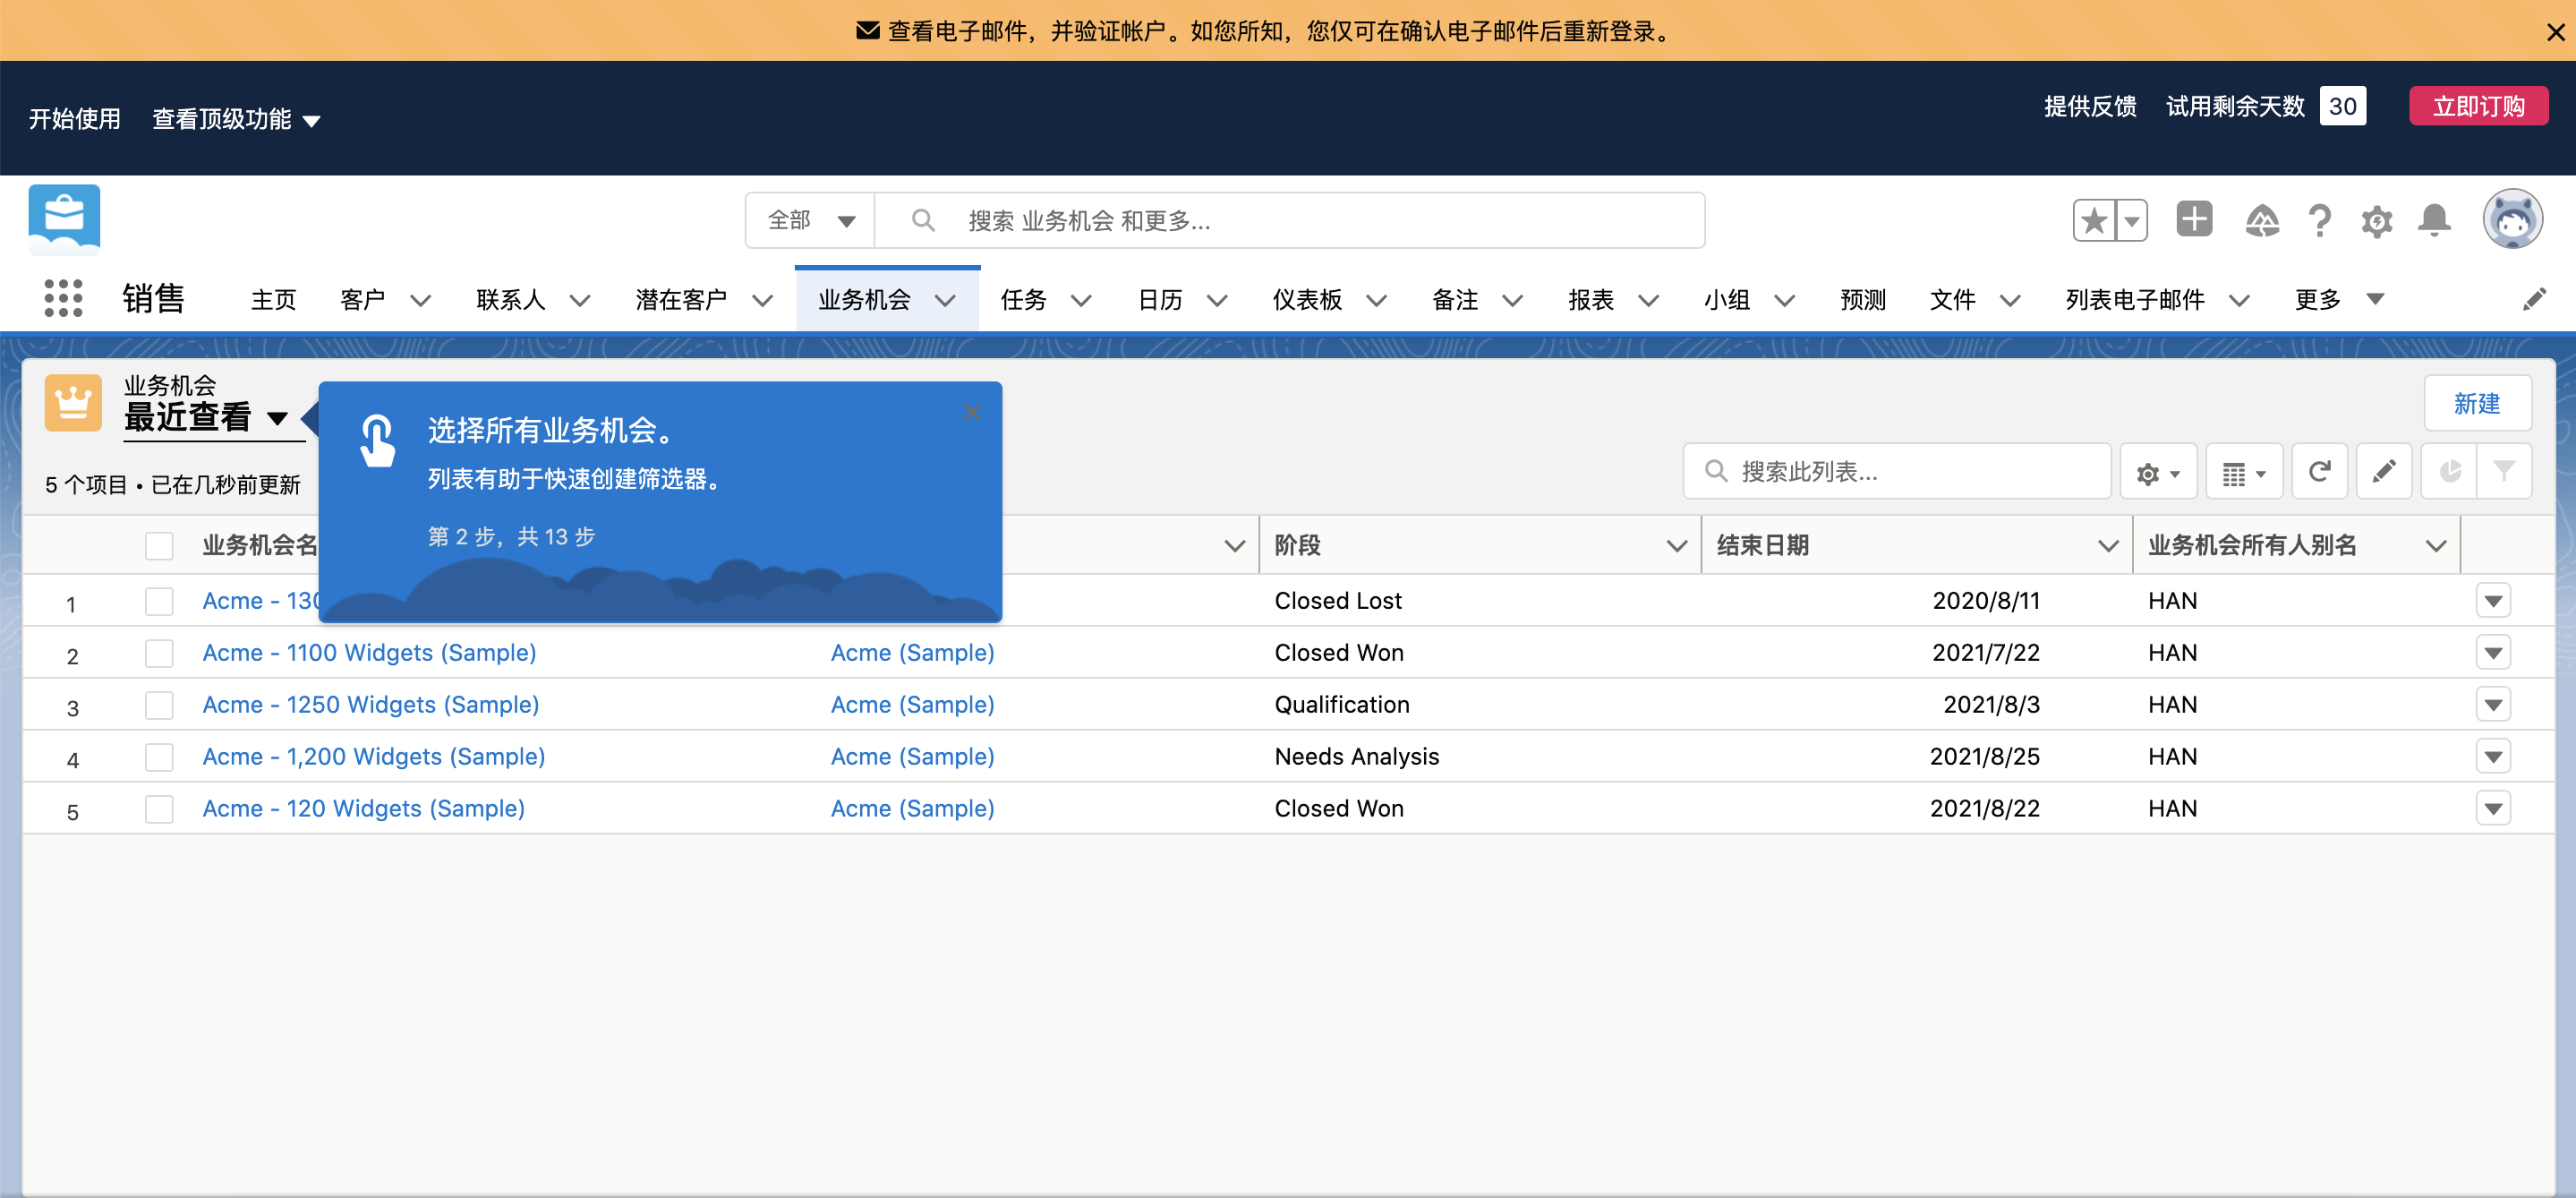Open the list view filter icon
2576x1198 pixels.
pyautogui.click(x=2505, y=470)
